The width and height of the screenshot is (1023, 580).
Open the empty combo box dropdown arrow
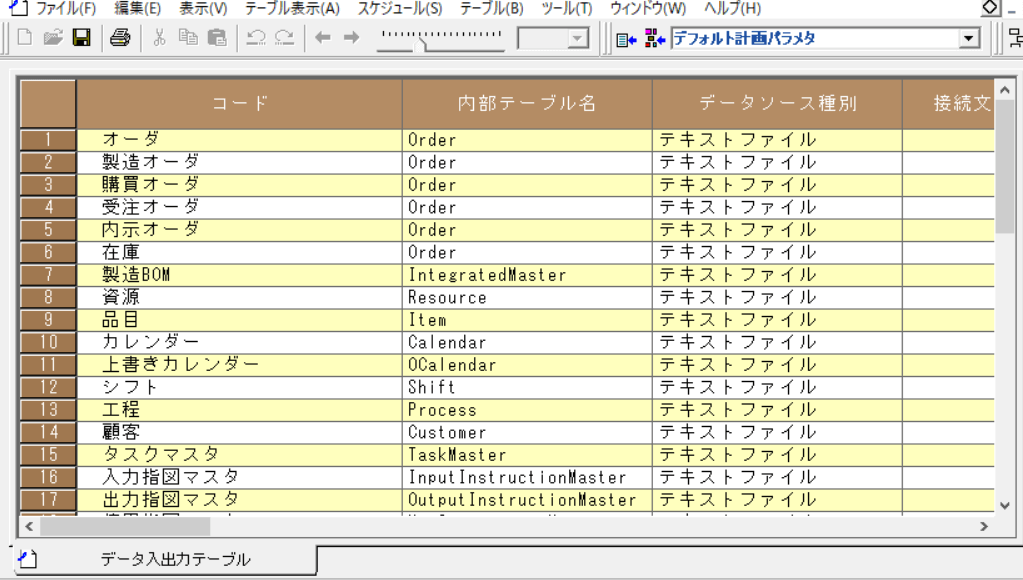click(577, 38)
